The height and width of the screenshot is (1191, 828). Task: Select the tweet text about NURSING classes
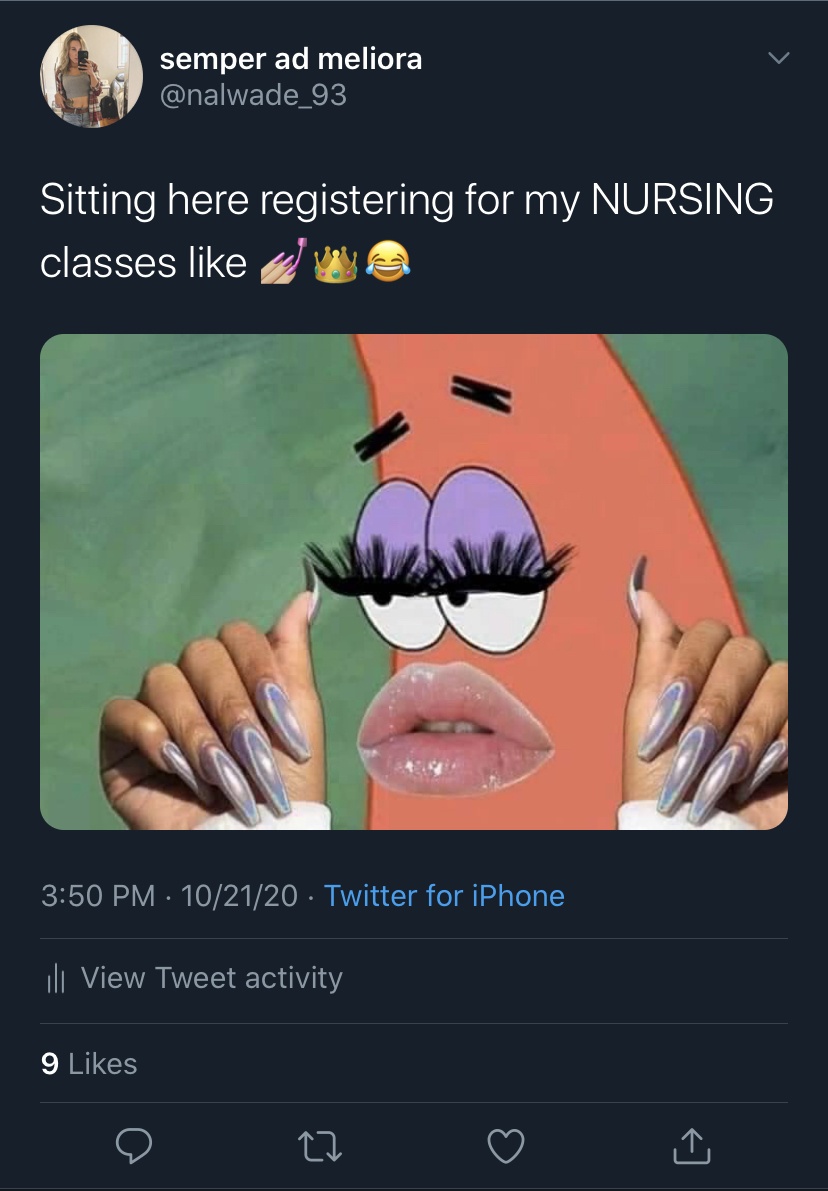point(406,232)
